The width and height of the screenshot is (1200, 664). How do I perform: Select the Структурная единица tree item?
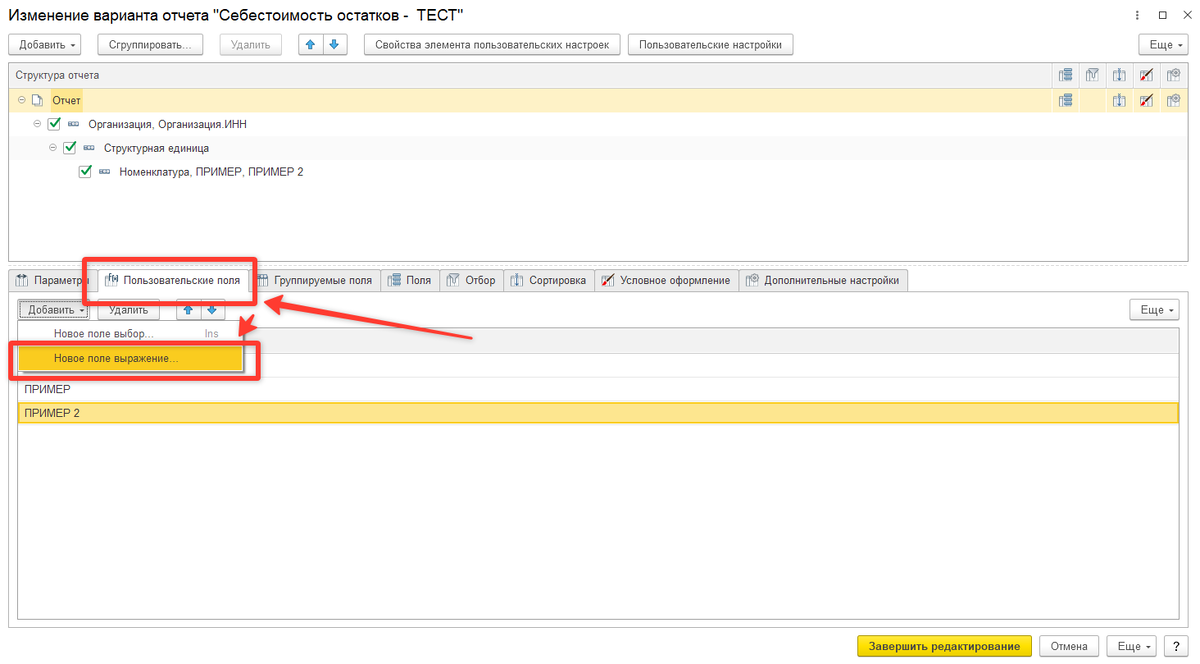pos(156,148)
